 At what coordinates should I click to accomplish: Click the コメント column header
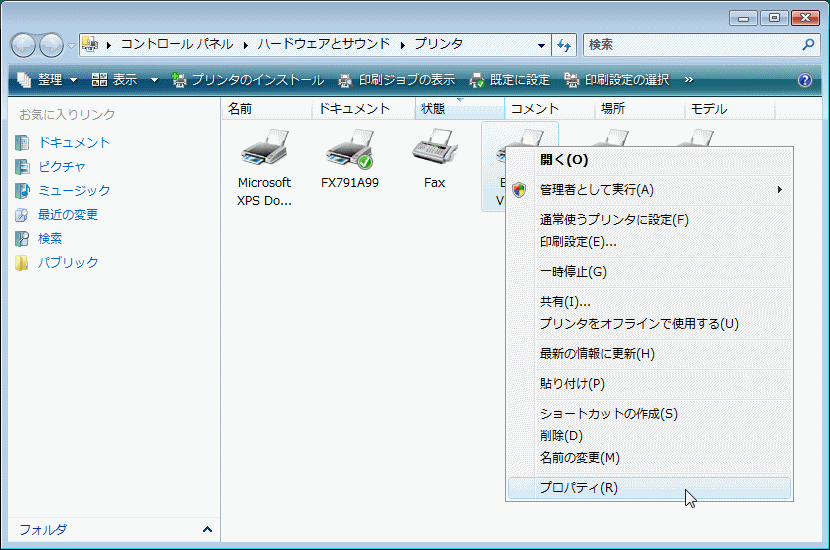549,109
